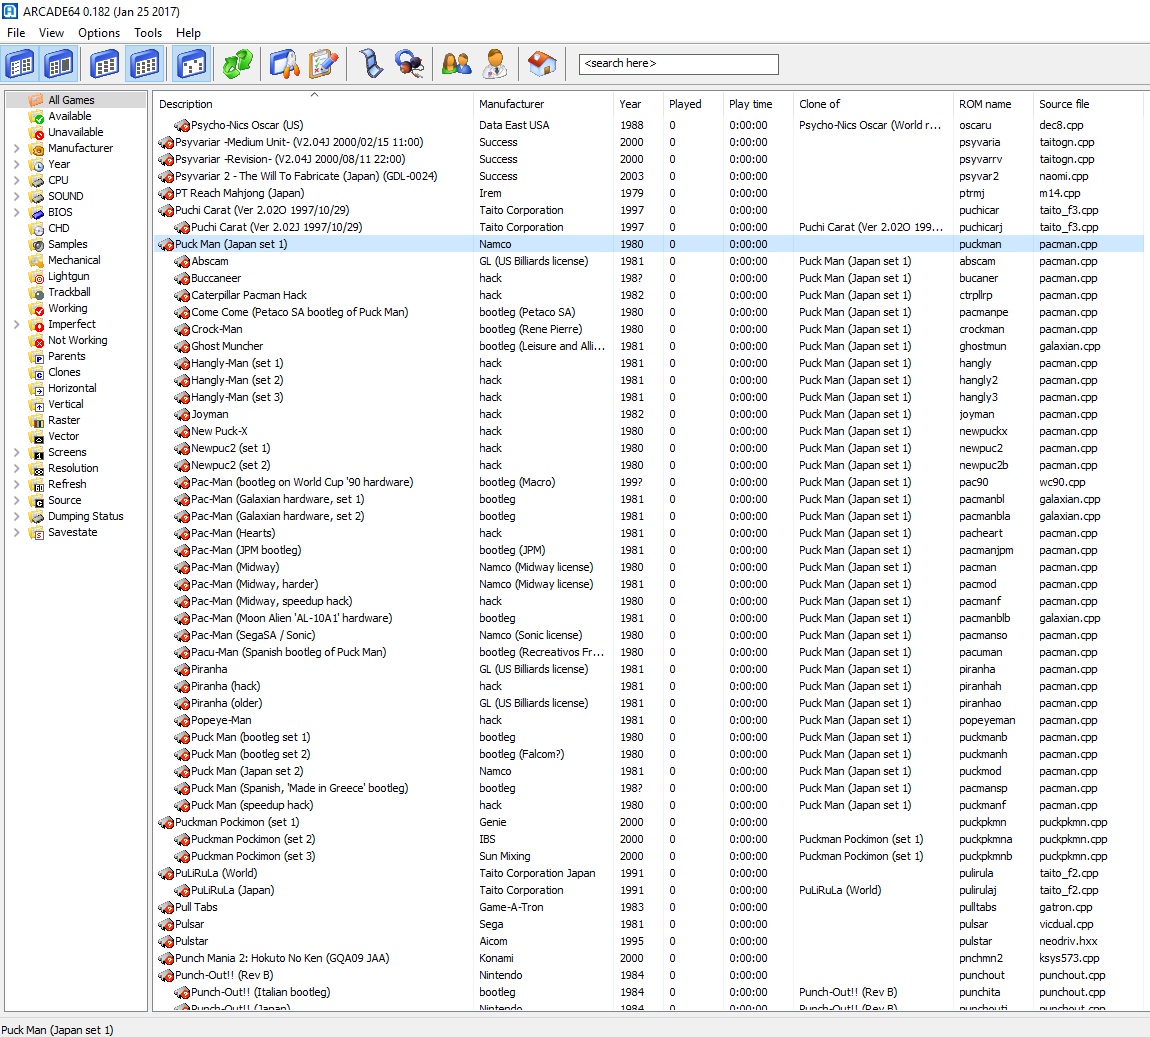Expand the BIOS folder
This screenshot has width=1150, height=1037.
[16, 213]
